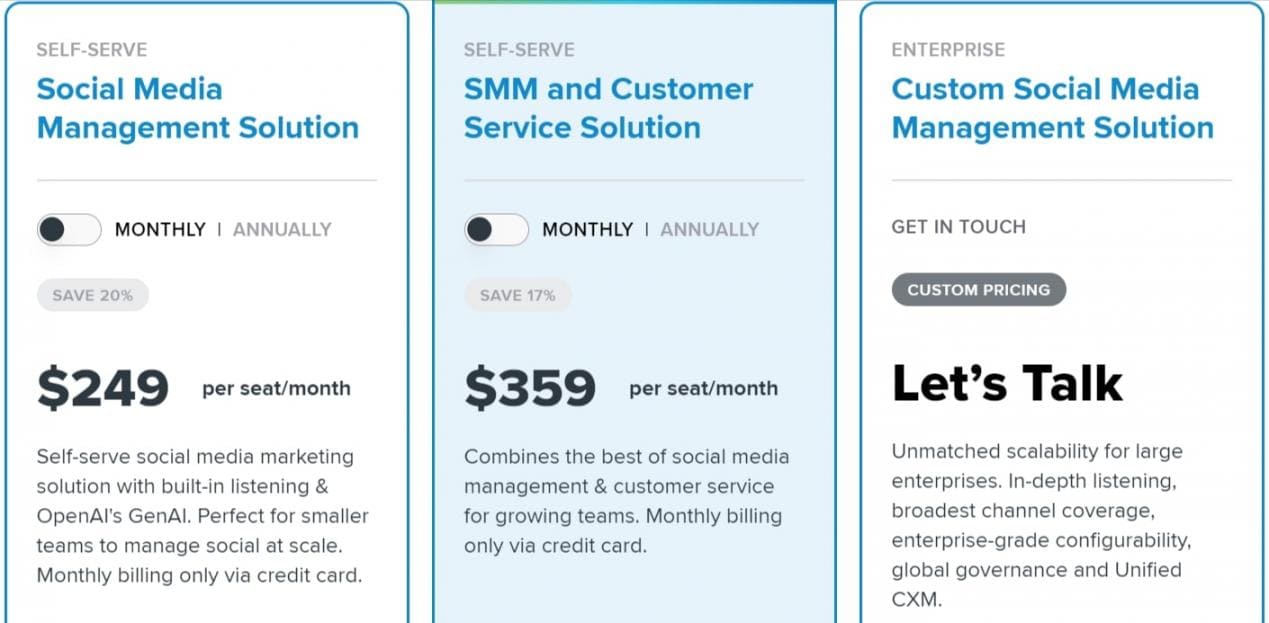The image size is (1269, 623).
Task: Click the description starting "Combines the best"
Action: tap(626, 501)
